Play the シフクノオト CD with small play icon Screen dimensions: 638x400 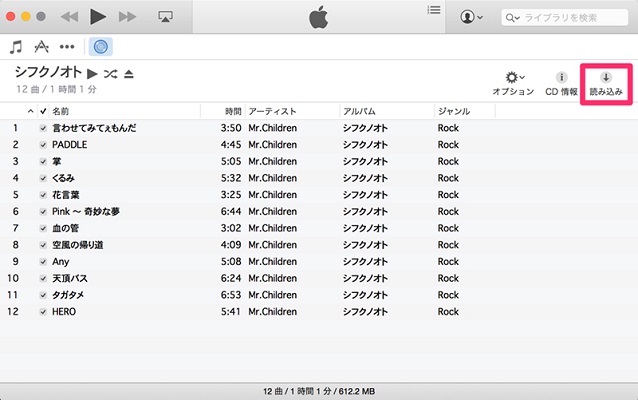[x=92, y=74]
